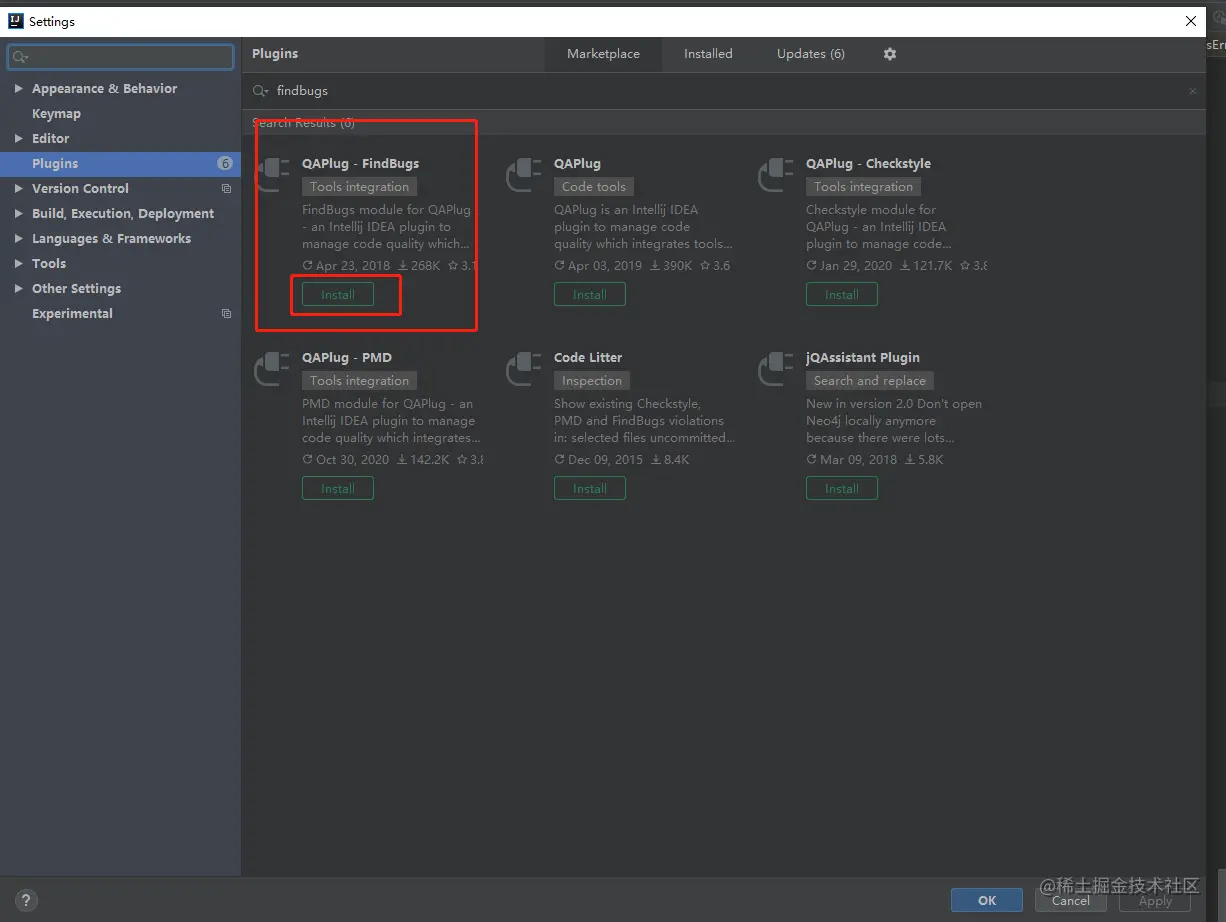Click the Tools integration tag under QAPlug - Checkstyle
Viewport: 1226px width, 922px height.
tap(863, 187)
